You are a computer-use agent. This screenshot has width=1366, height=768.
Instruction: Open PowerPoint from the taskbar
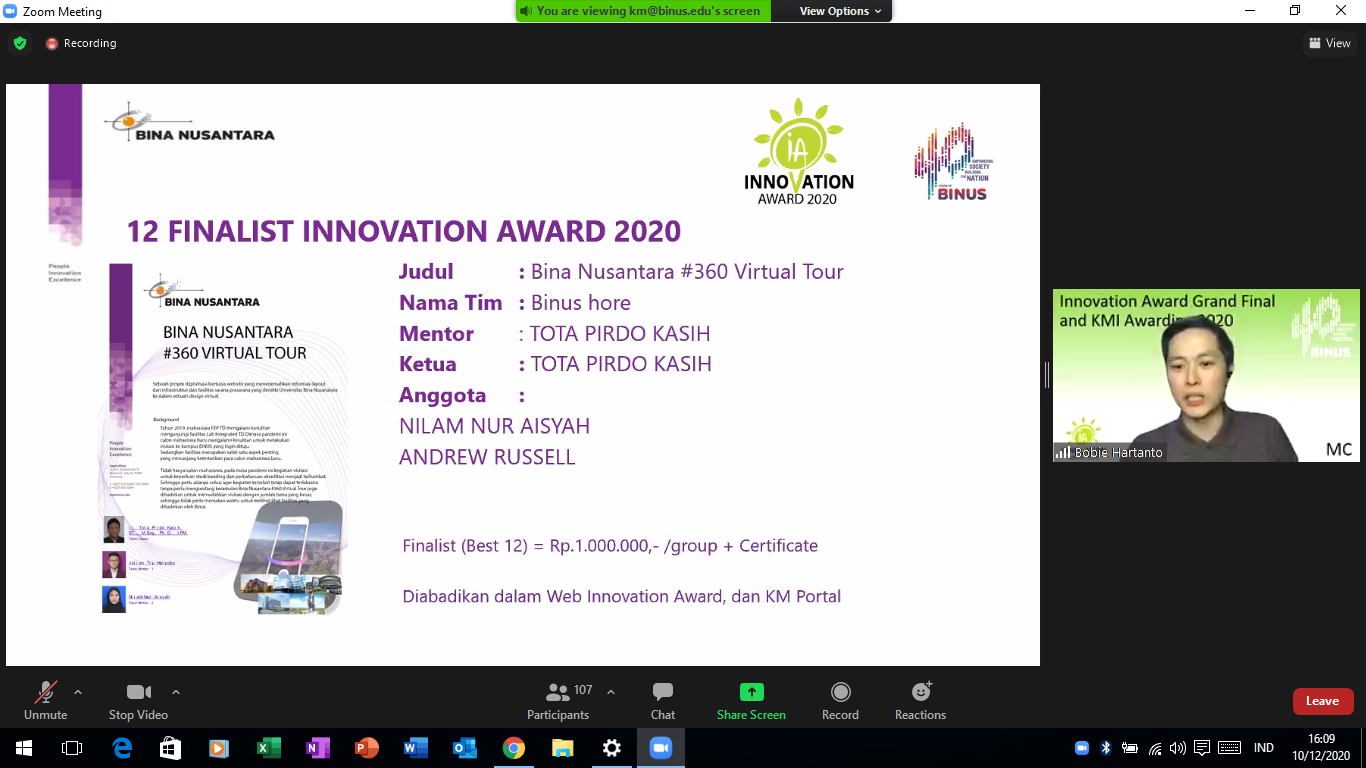(367, 748)
